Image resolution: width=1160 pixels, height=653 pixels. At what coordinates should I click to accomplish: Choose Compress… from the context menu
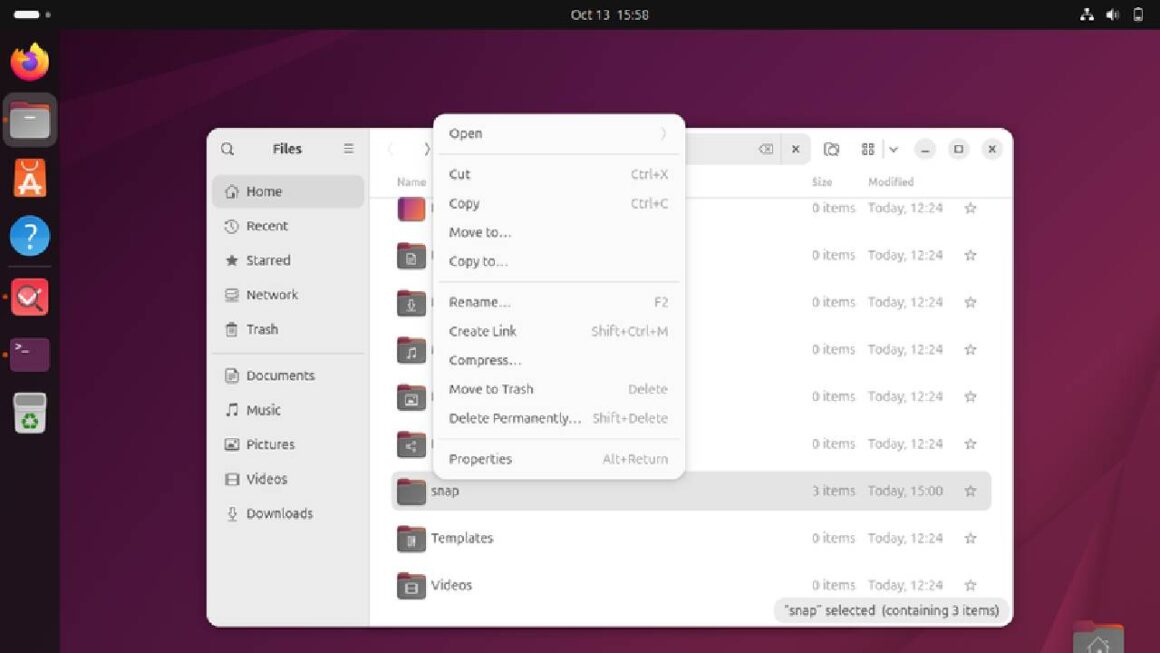(x=559, y=360)
